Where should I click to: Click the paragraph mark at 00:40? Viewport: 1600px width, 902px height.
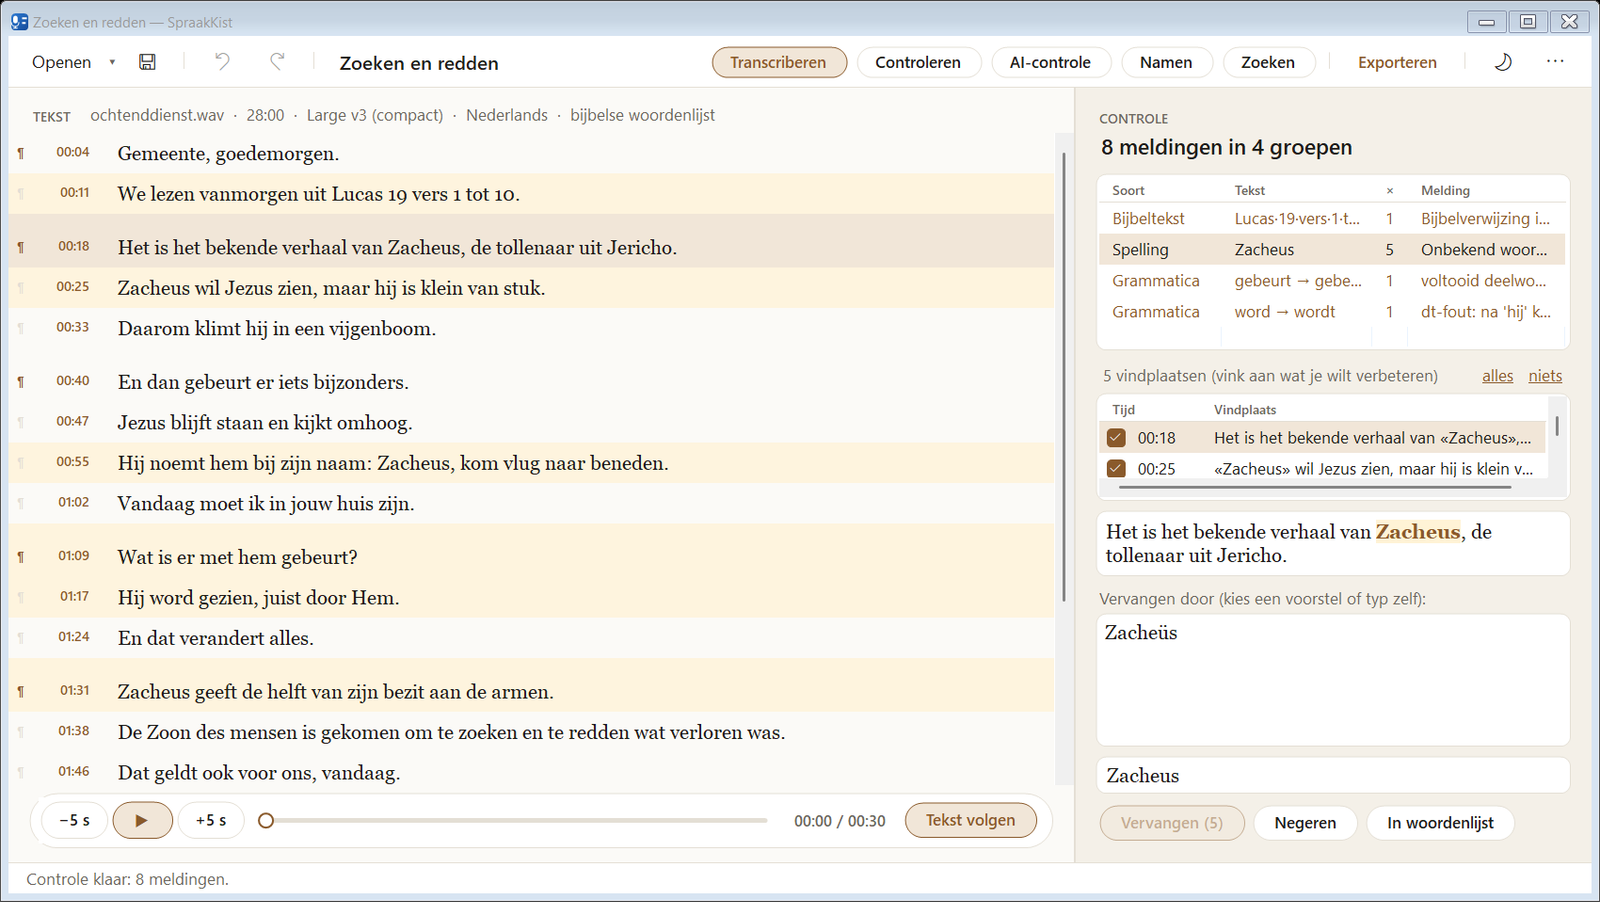(21, 382)
